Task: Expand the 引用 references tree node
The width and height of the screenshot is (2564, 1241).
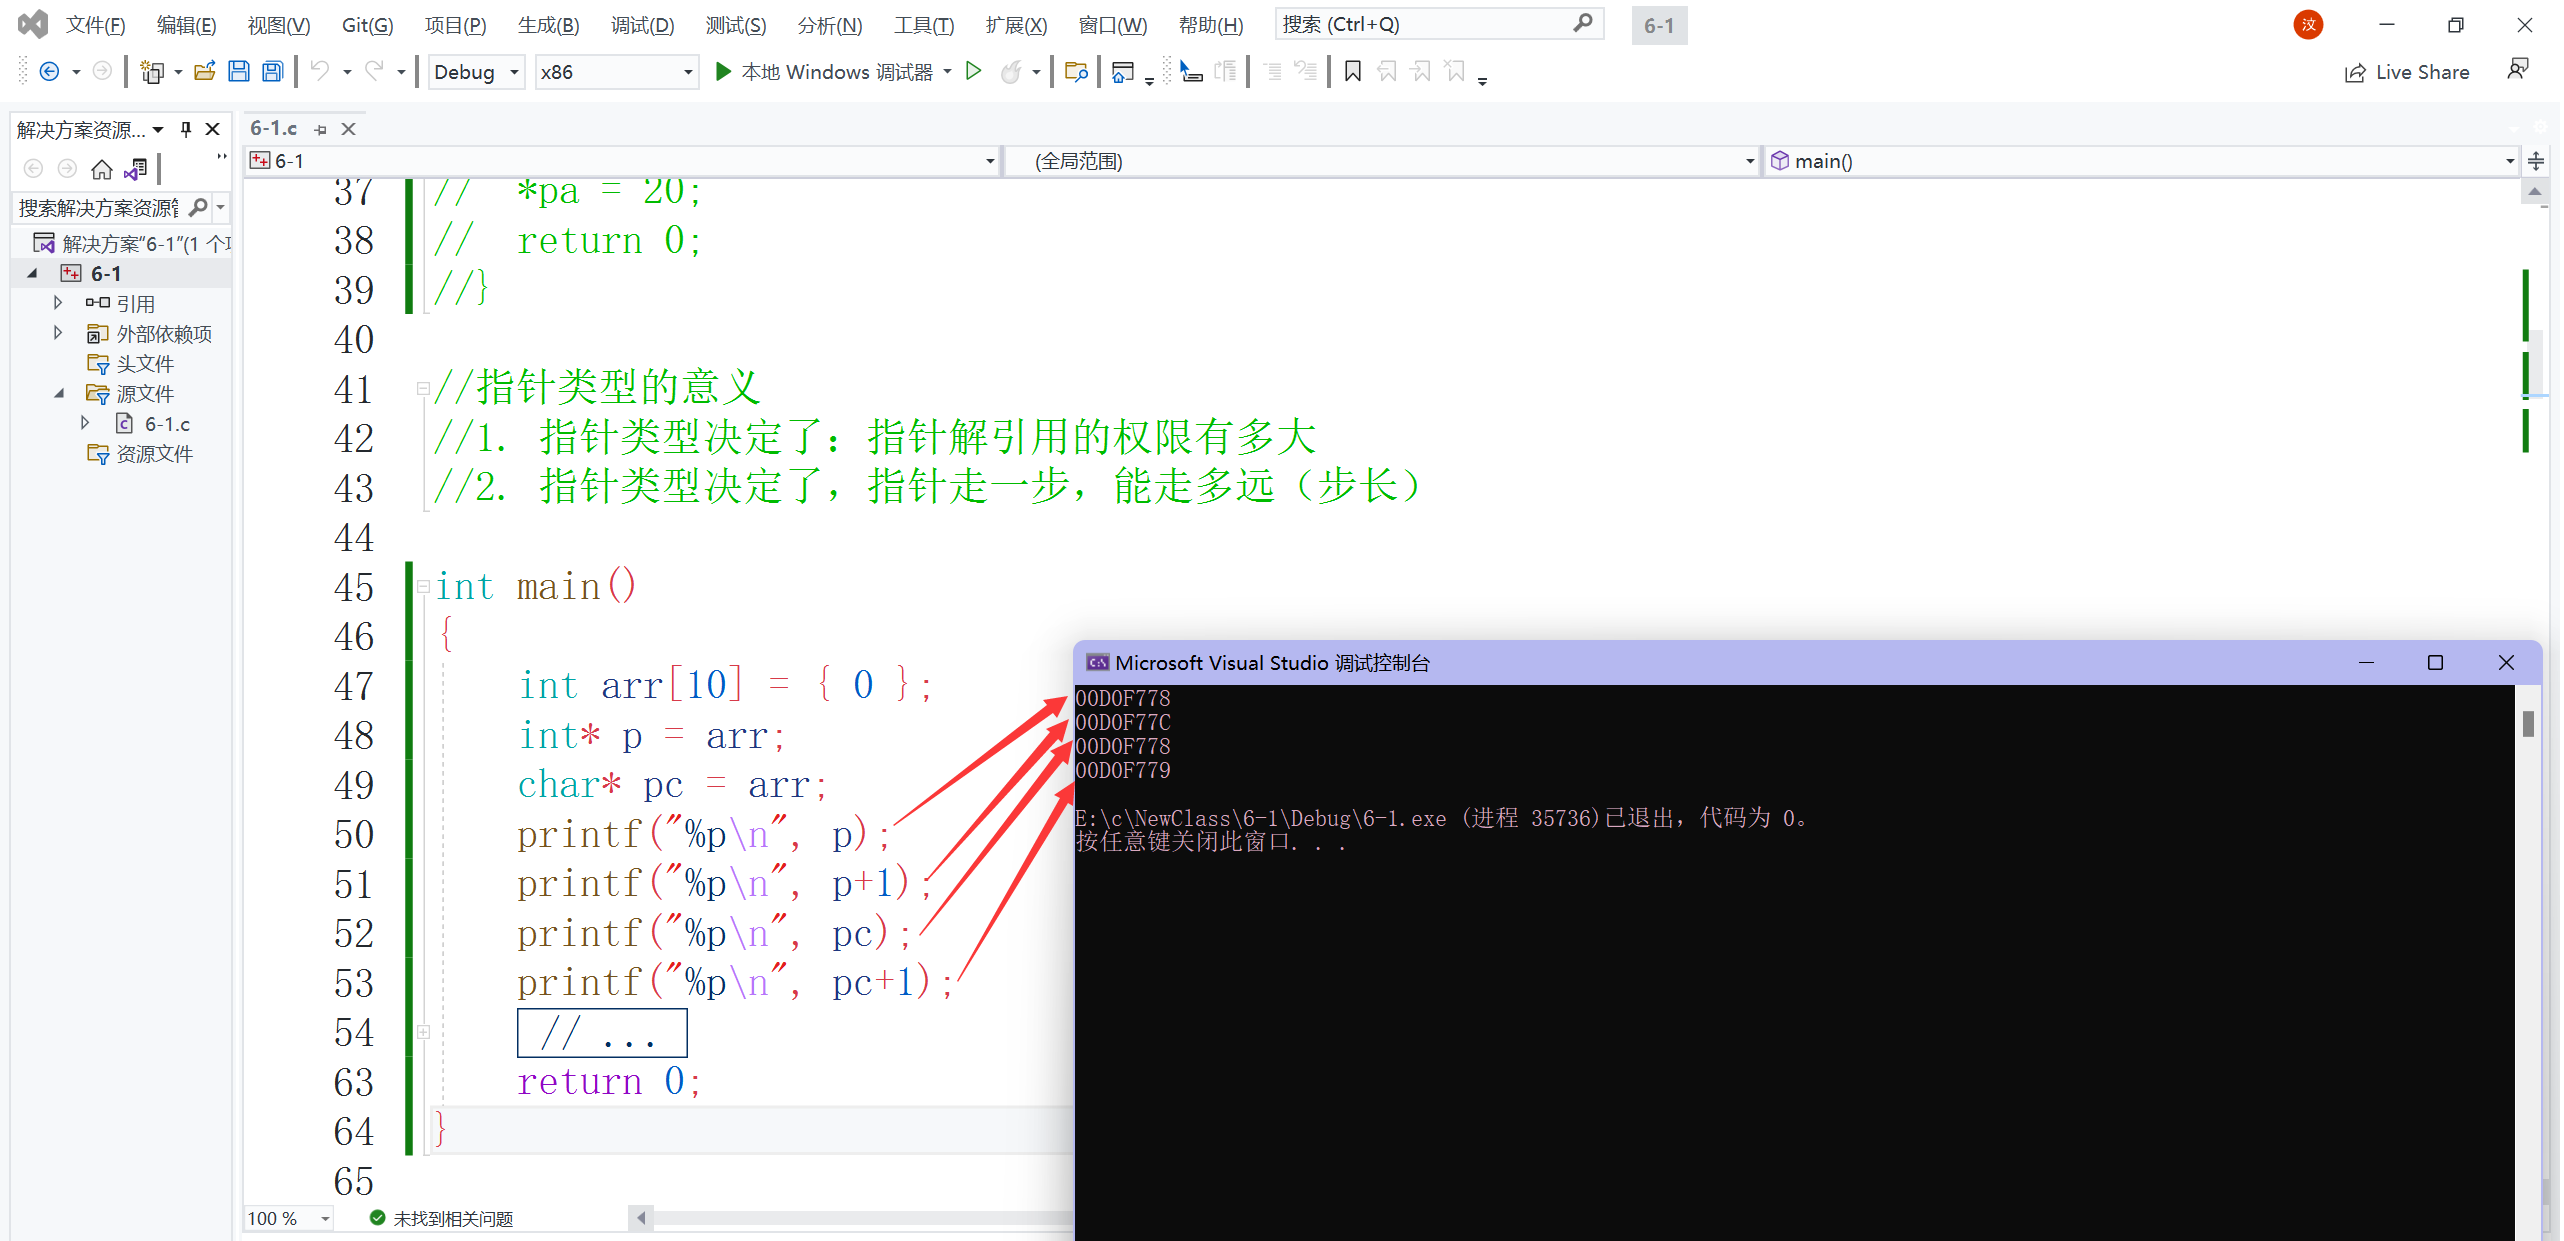Action: 58,303
